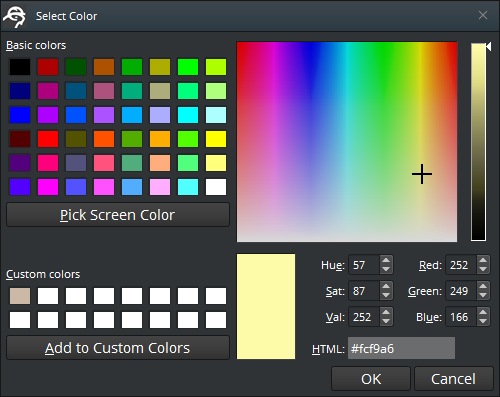Select dark red swatch in top row
This screenshot has height=397, width=500.
(x=48, y=67)
